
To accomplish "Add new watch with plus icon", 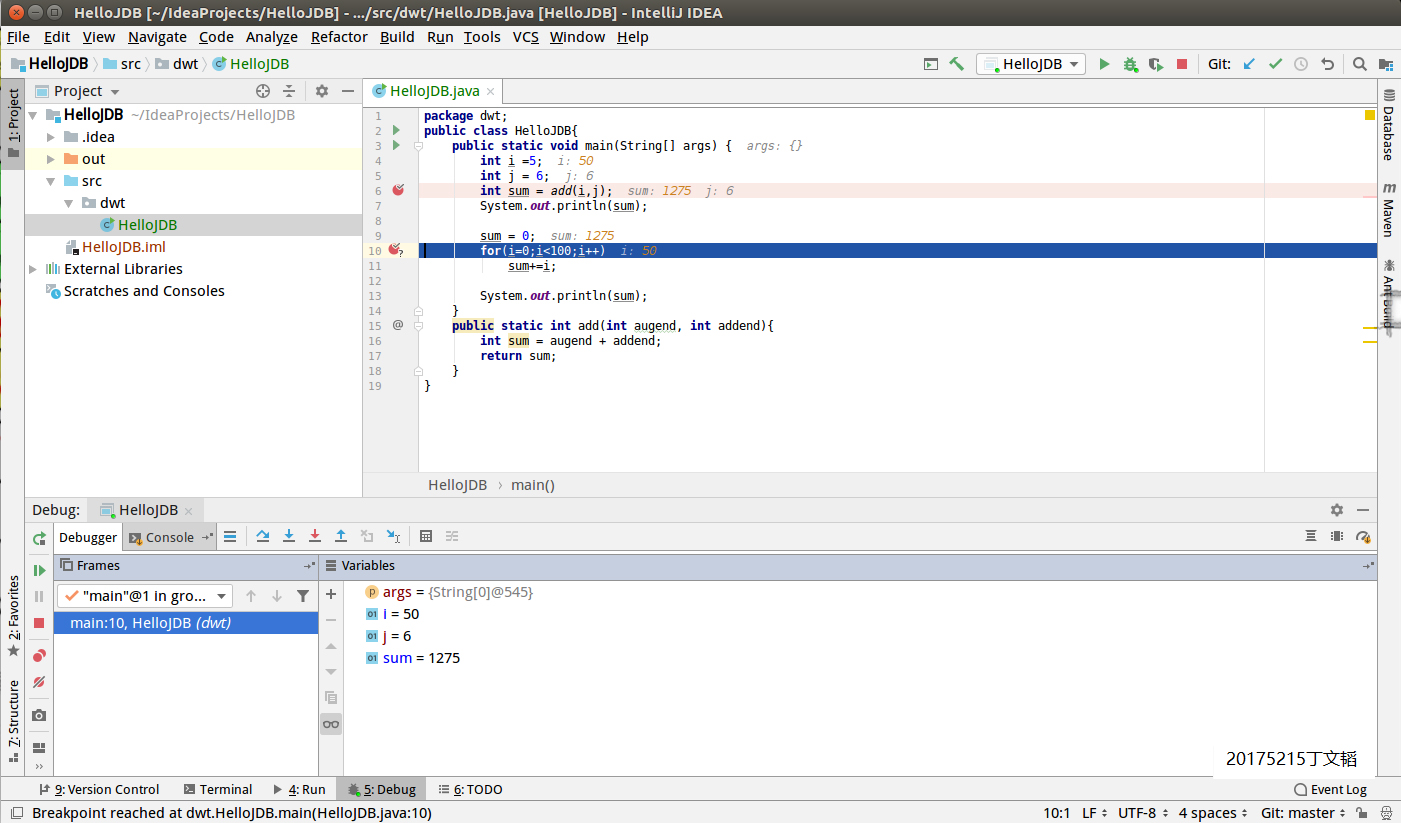I will point(331,594).
